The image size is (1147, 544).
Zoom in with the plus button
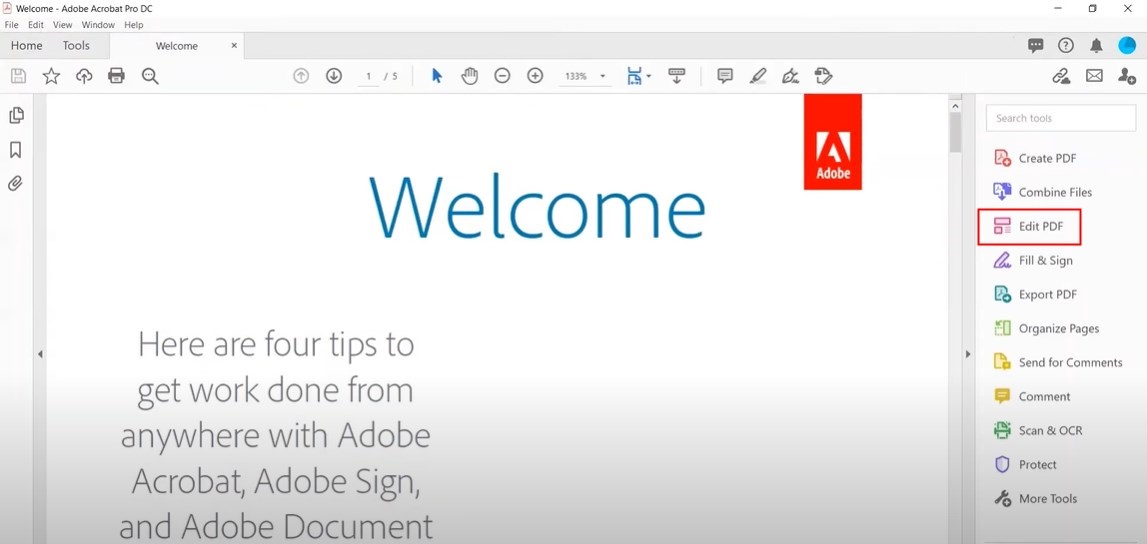pos(535,75)
